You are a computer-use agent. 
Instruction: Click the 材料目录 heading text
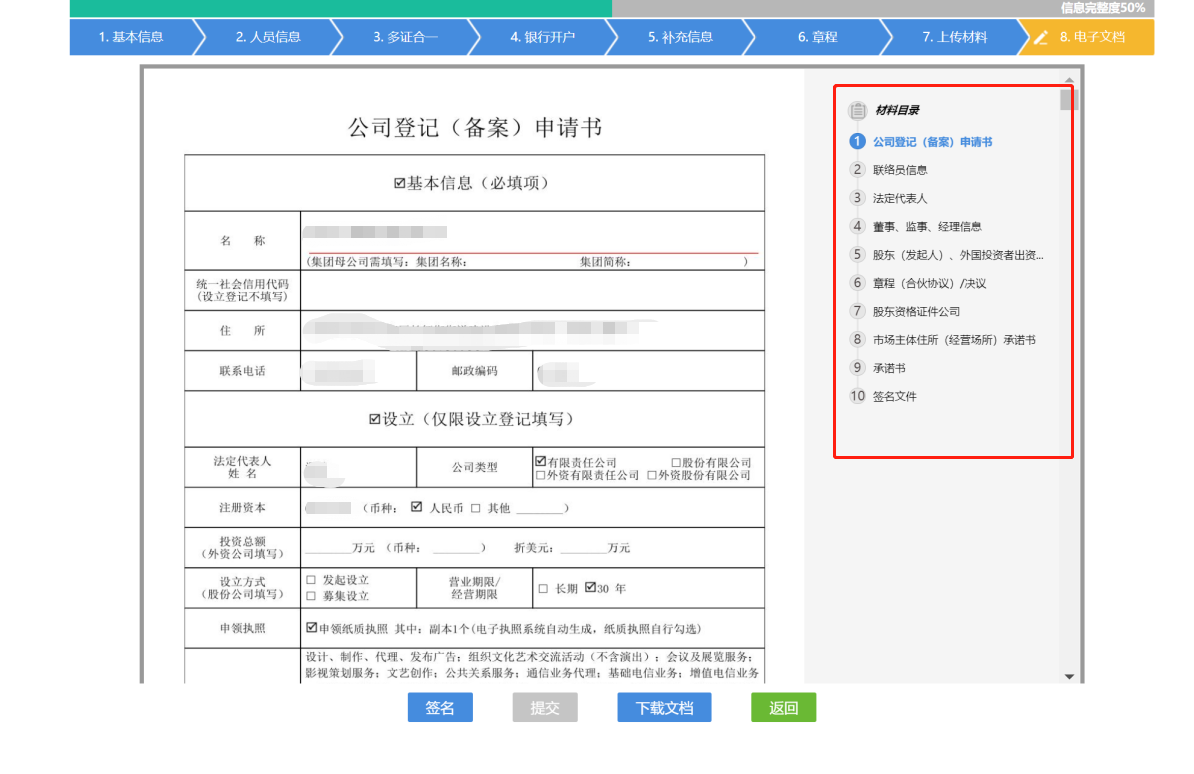click(x=897, y=110)
